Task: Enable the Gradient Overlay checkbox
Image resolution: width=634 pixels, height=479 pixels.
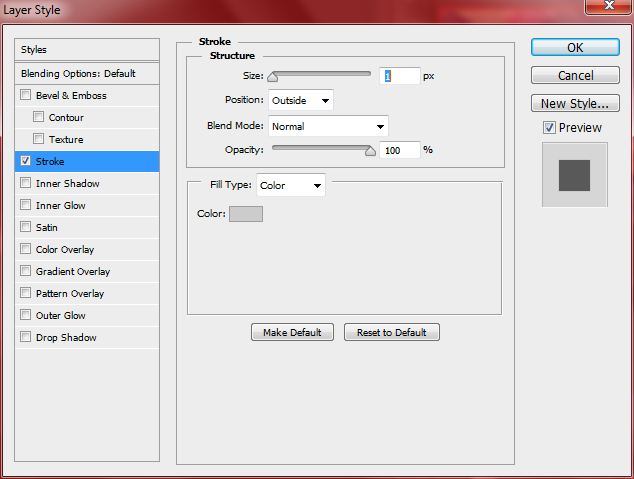Action: [x=25, y=271]
